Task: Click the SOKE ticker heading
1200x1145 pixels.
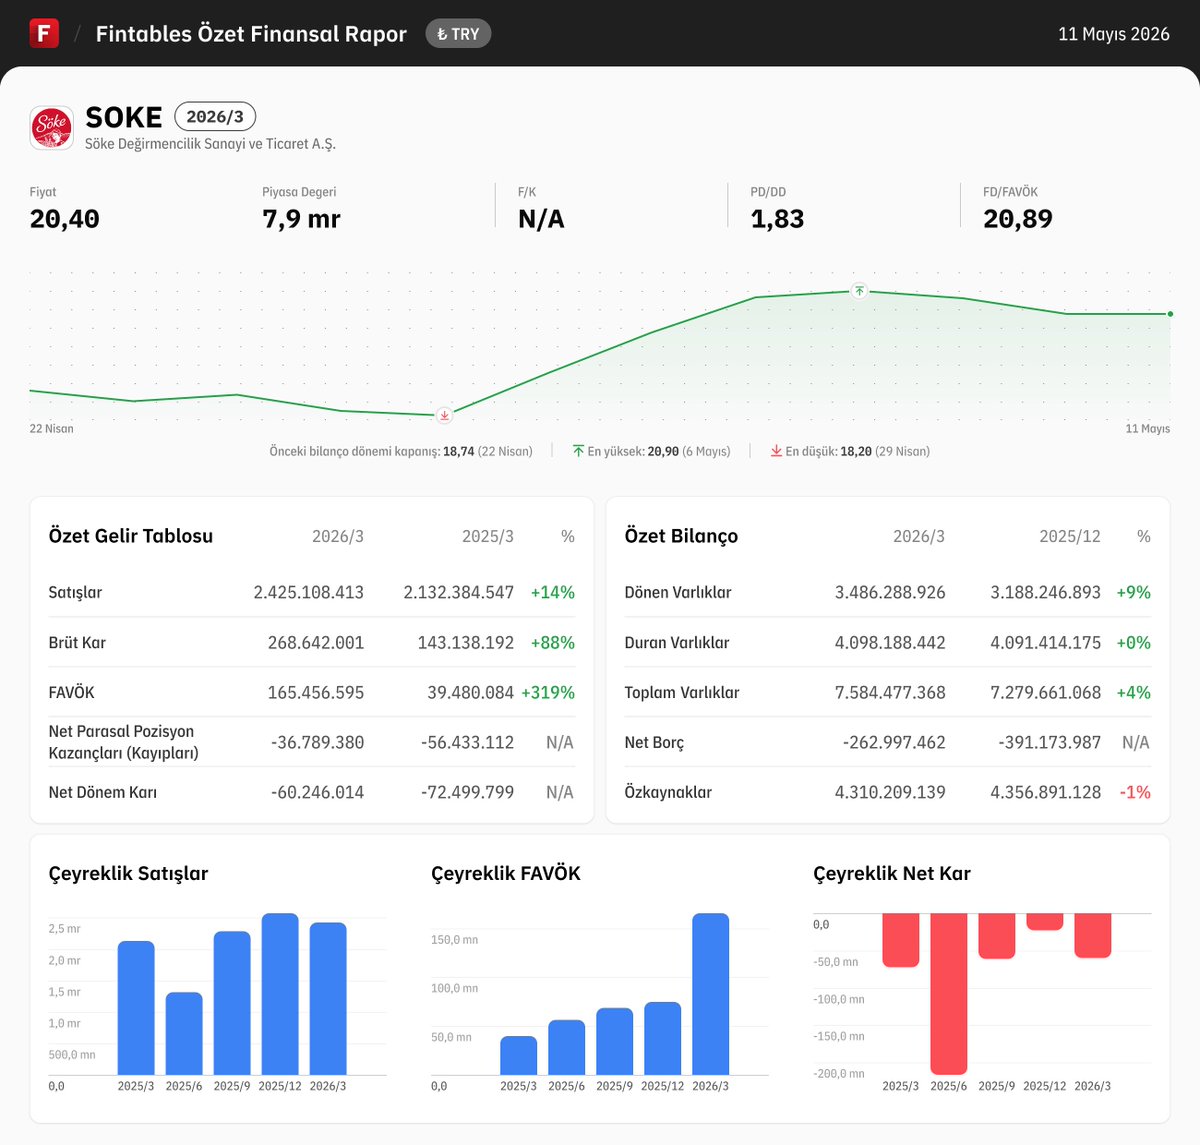Action: coord(124,117)
